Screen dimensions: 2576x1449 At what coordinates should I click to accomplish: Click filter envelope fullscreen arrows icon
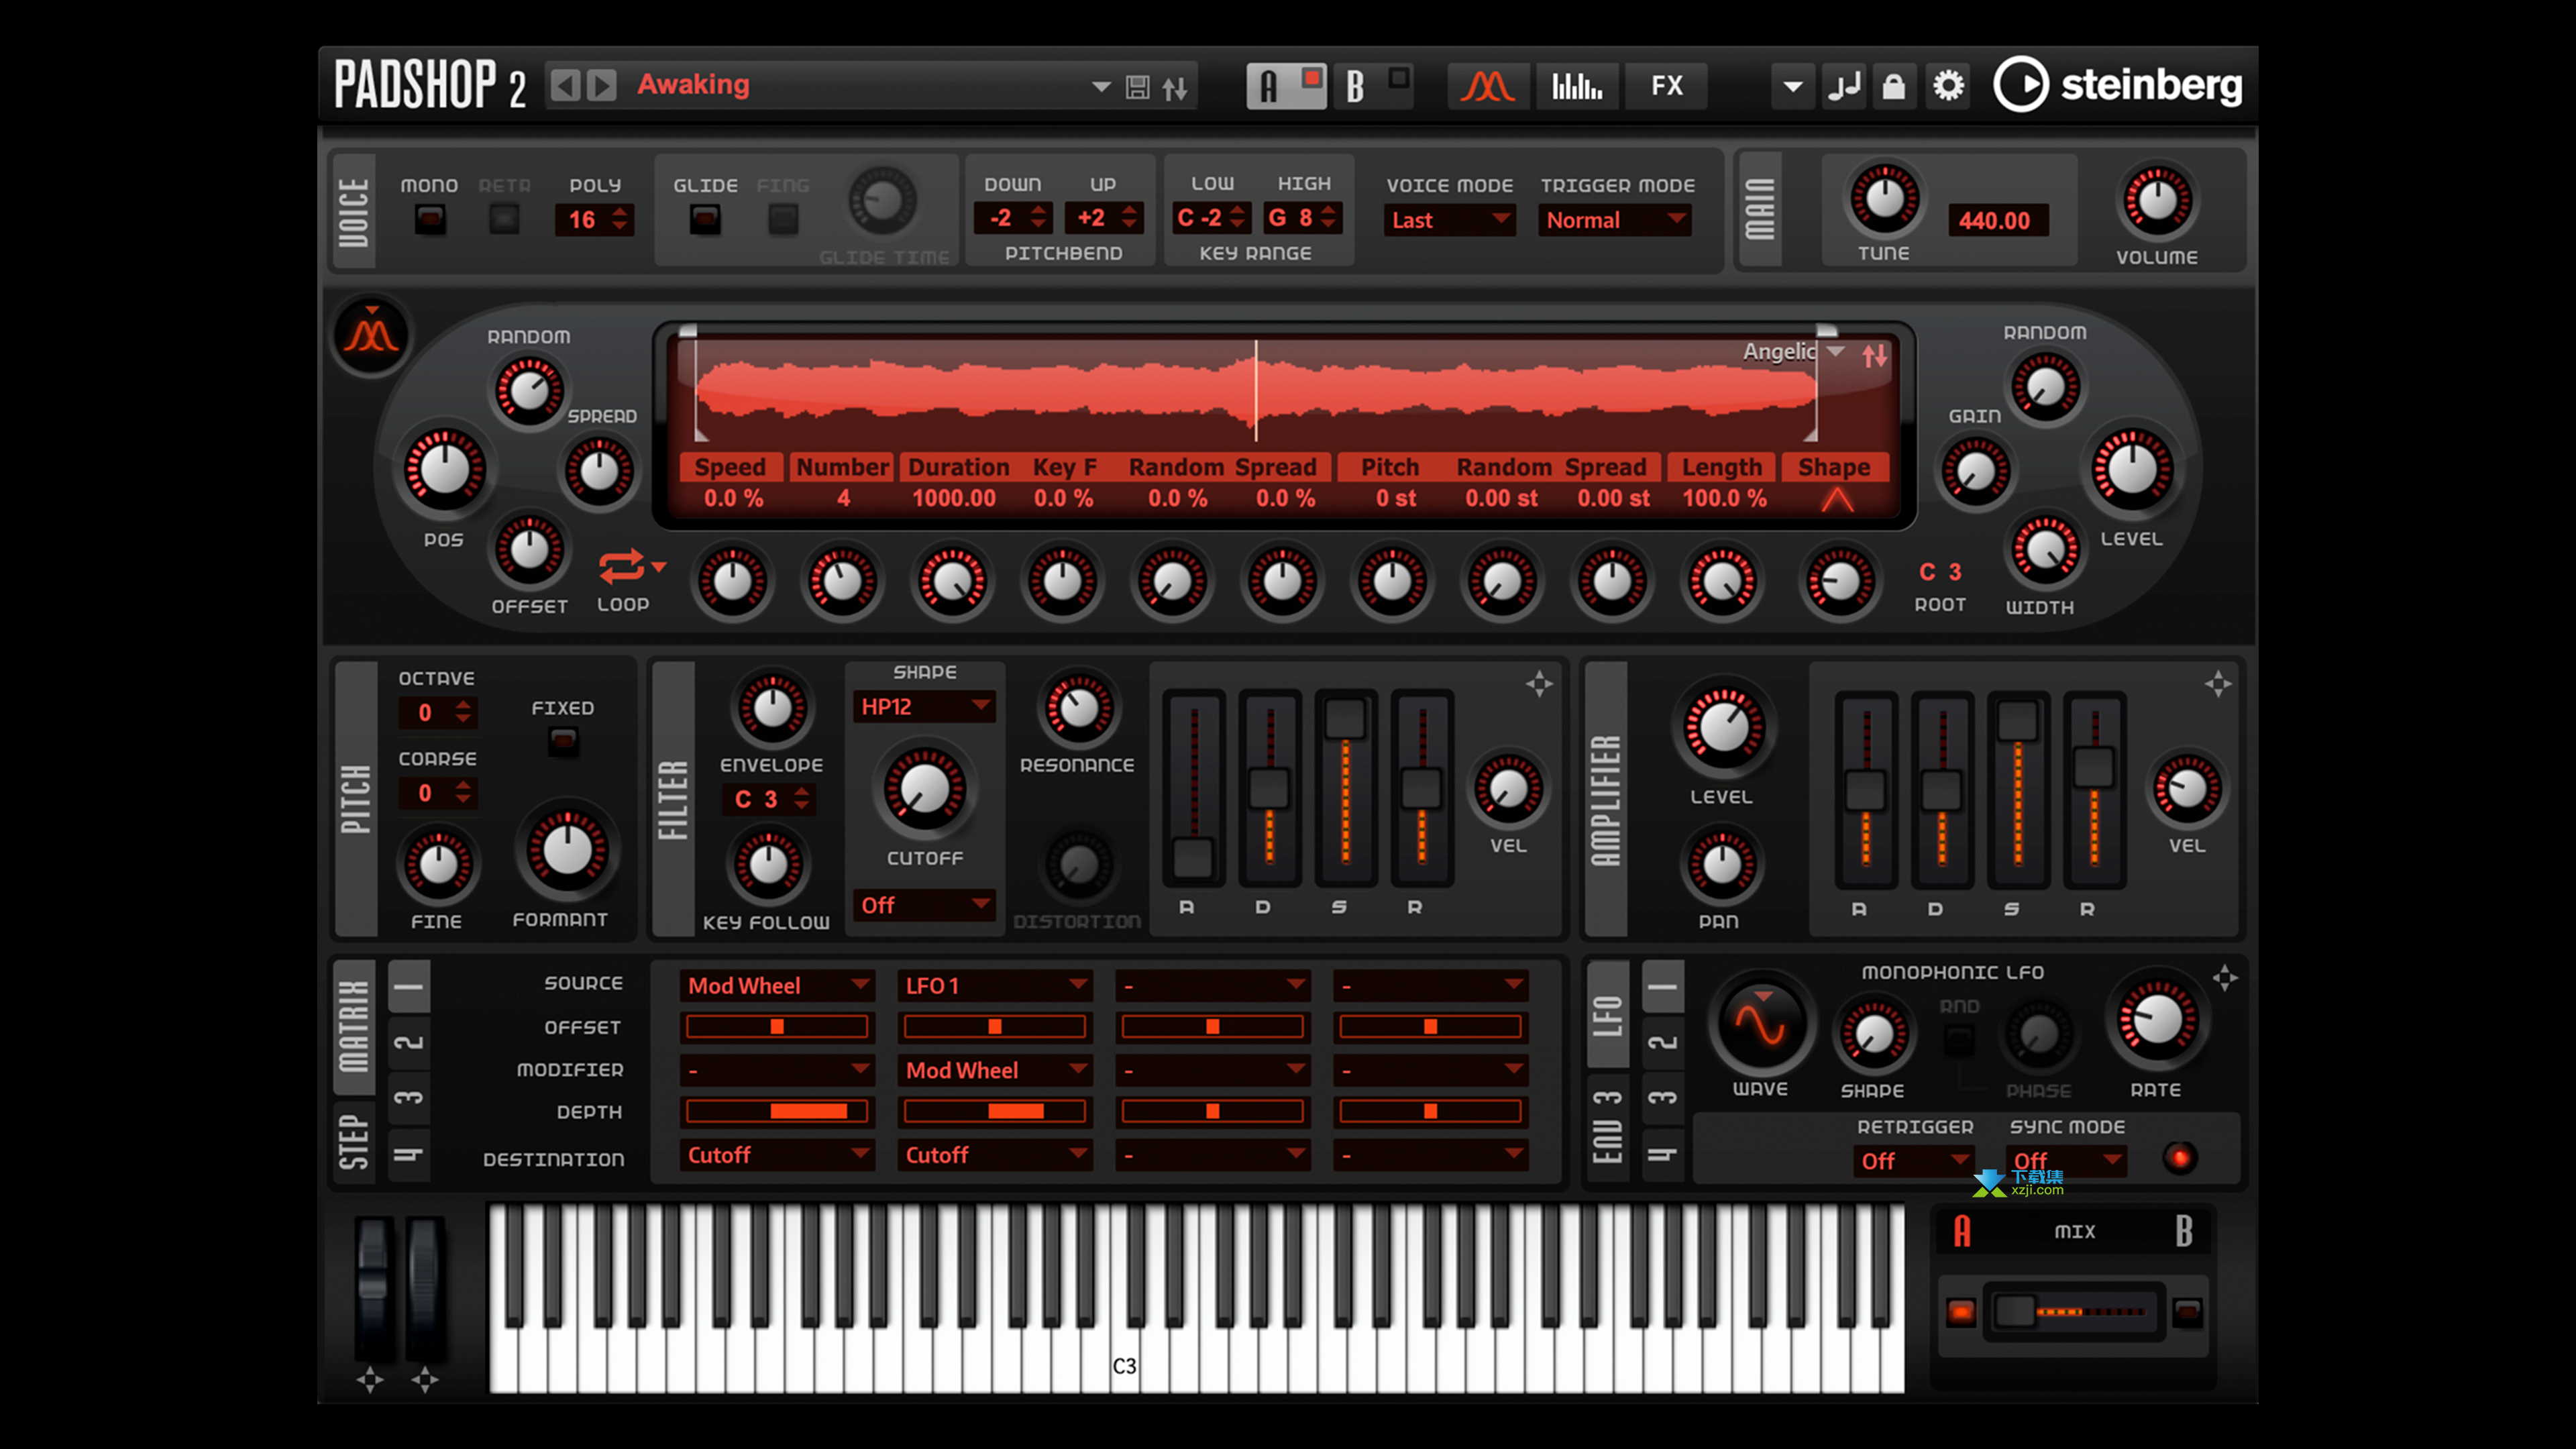coord(1539,684)
